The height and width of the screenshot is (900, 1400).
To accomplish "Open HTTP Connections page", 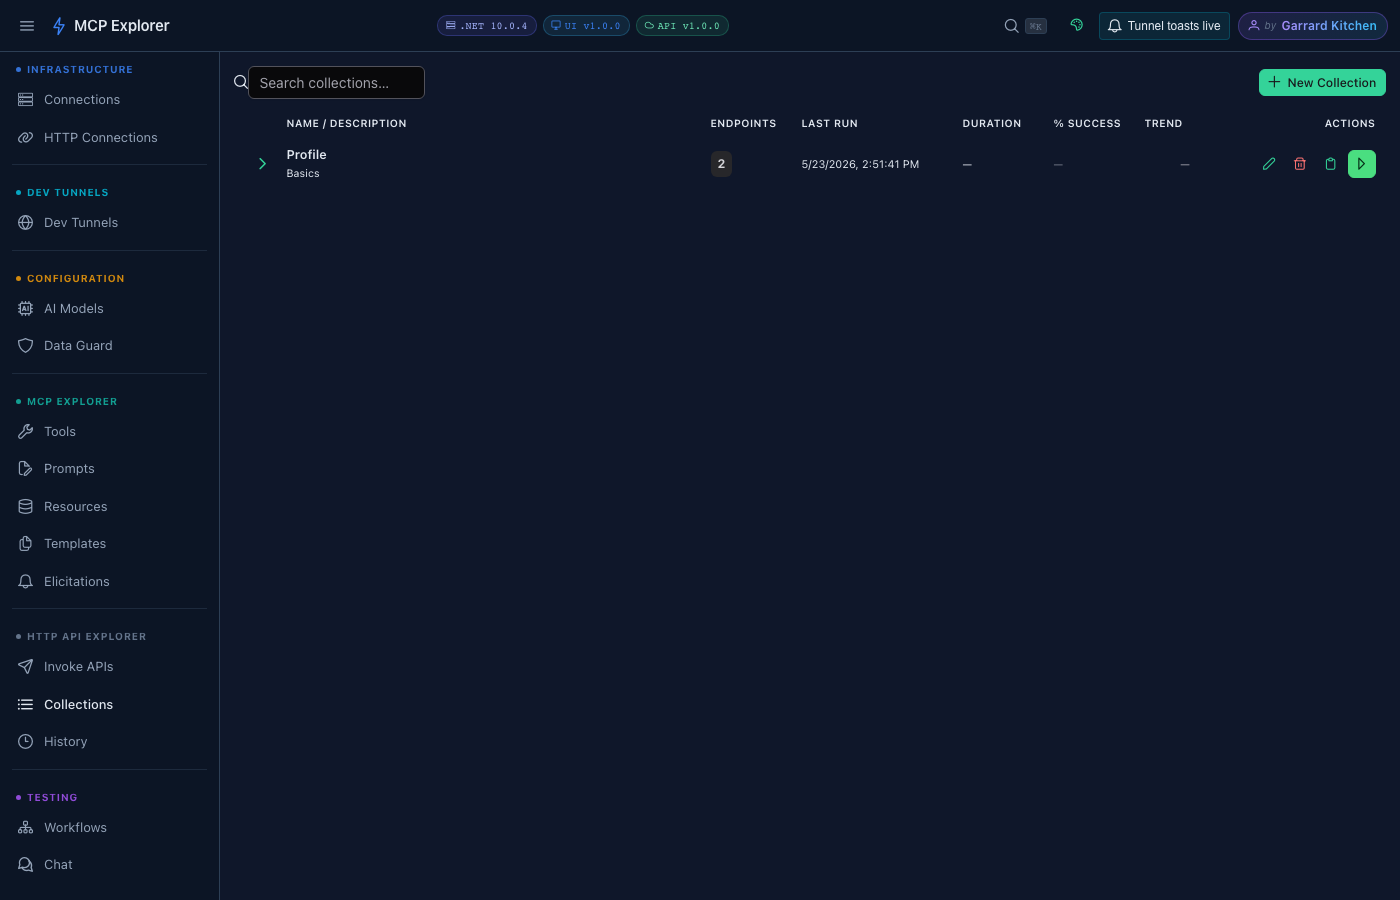I will [110, 138].
